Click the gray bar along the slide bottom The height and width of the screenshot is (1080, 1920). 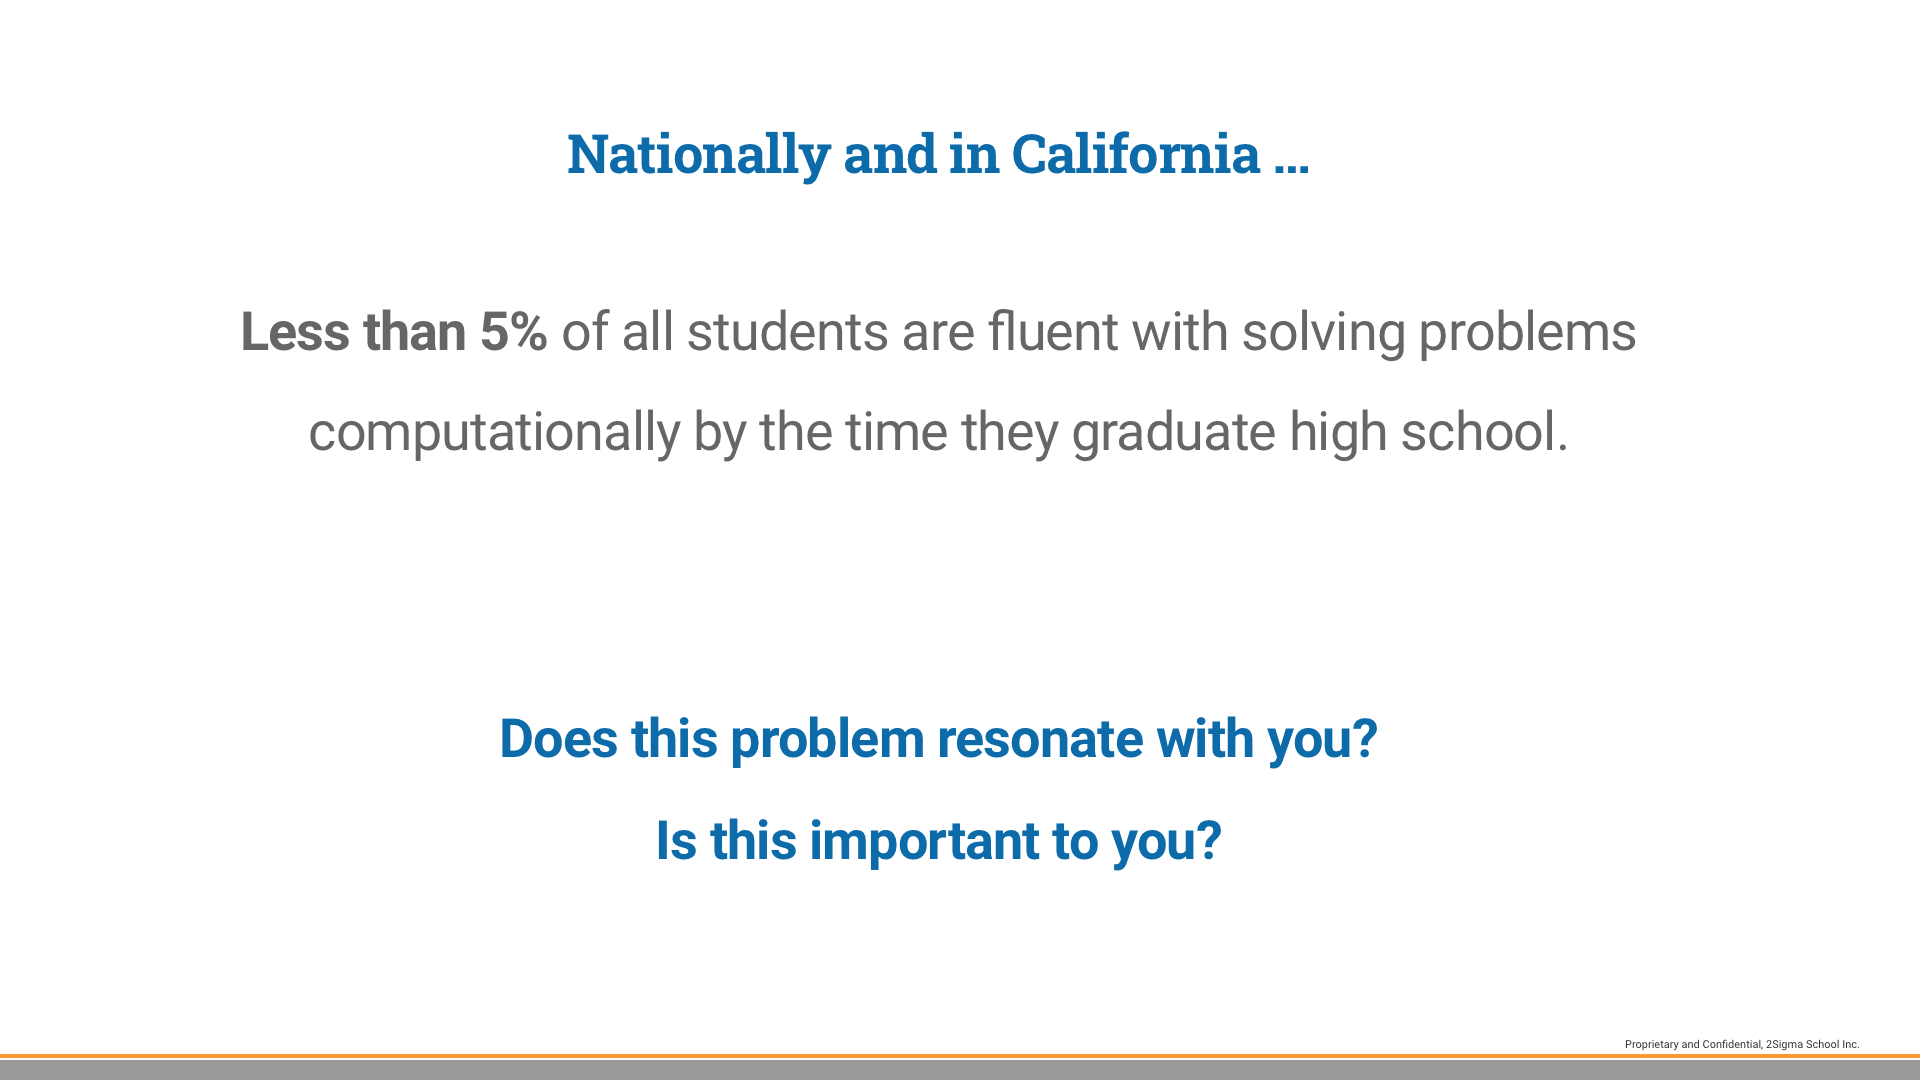(960, 1070)
